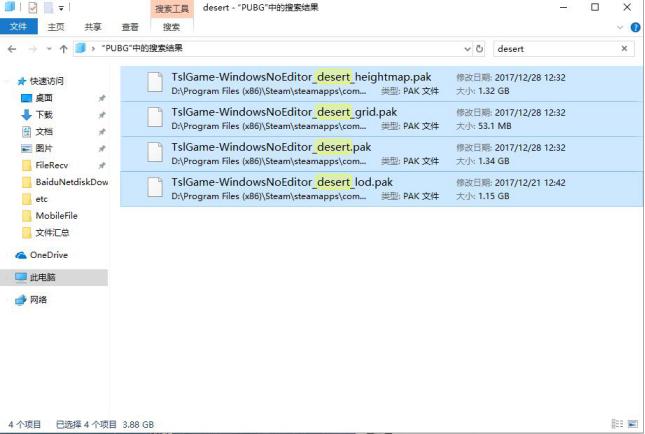Image resolution: width=645 pixels, height=434 pixels.
Task: Click the 1.32 GB size of heightmap.pak
Action: [x=494, y=91]
